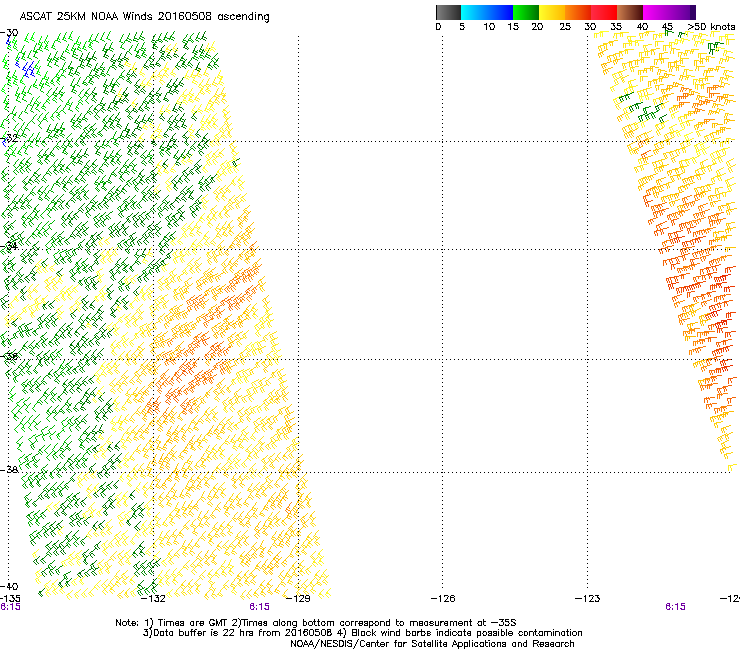Click the '0' label under the color bar
The image size is (740, 650).
click(x=438, y=27)
